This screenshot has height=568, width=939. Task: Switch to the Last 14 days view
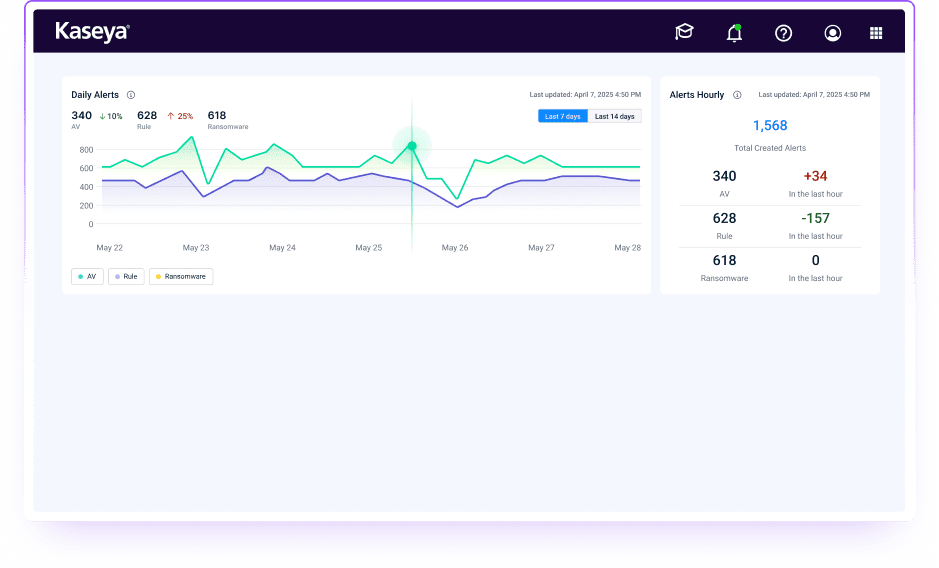(614, 117)
